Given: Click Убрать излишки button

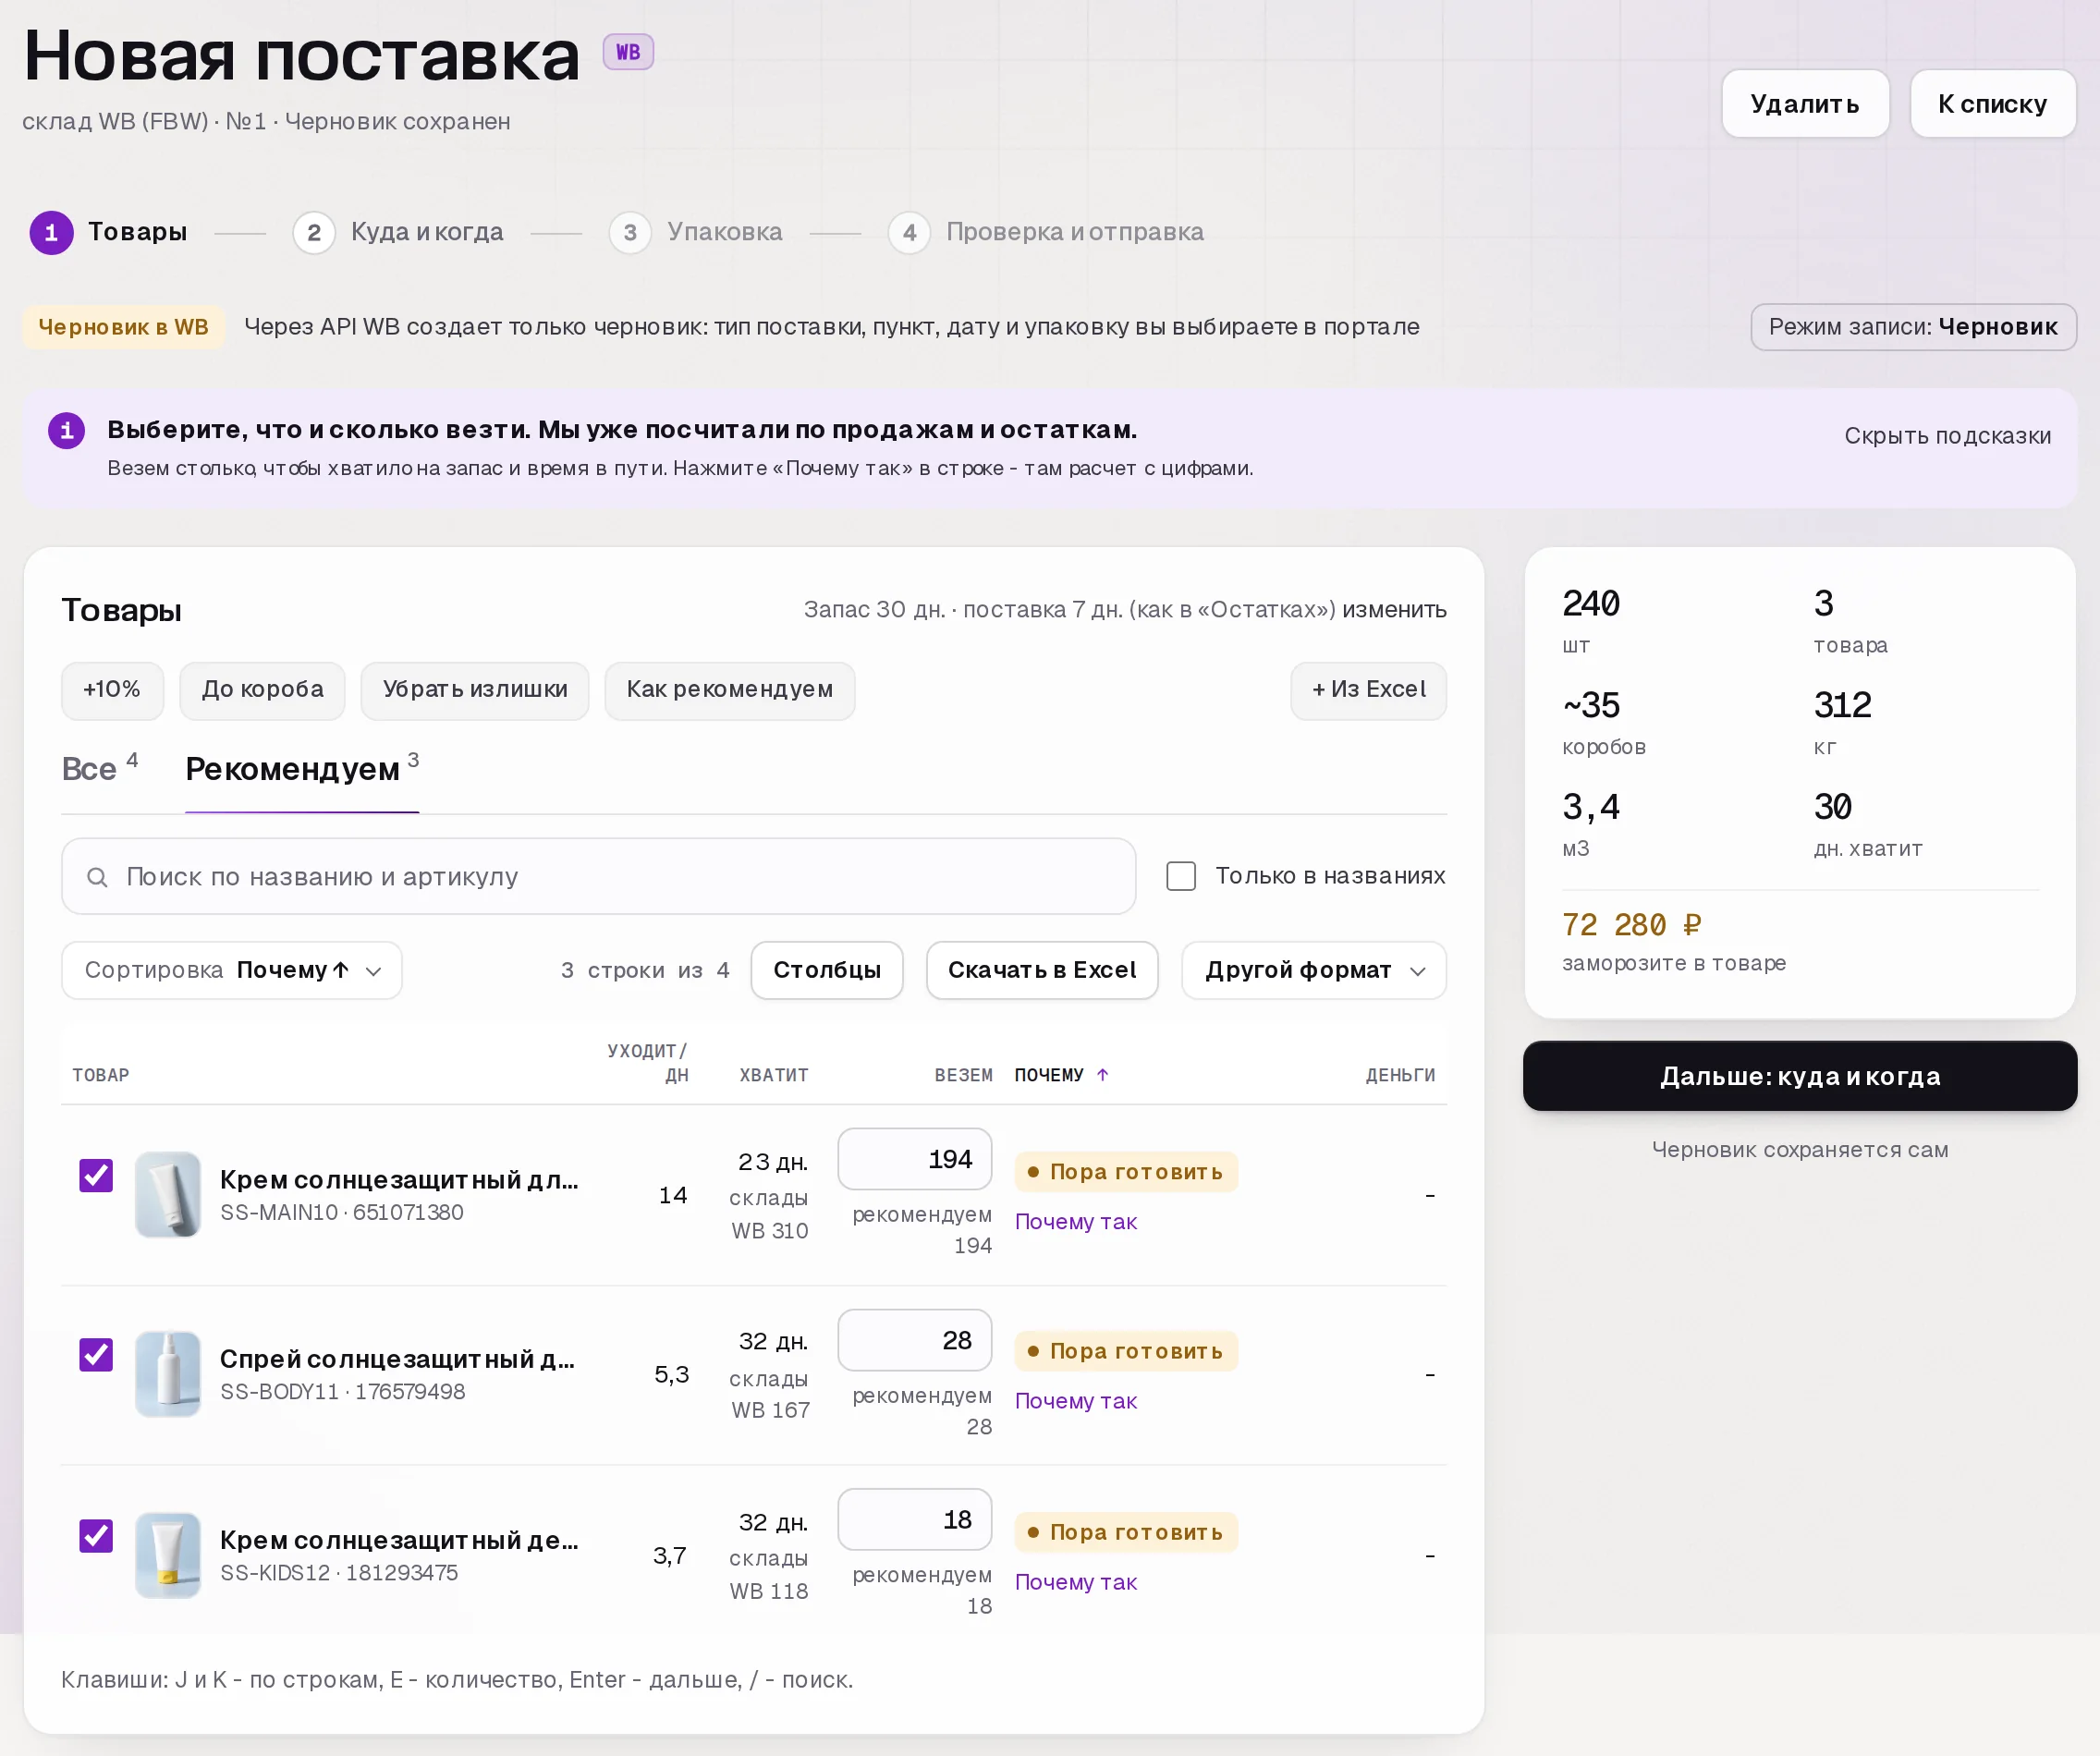Looking at the screenshot, I should [x=475, y=690].
